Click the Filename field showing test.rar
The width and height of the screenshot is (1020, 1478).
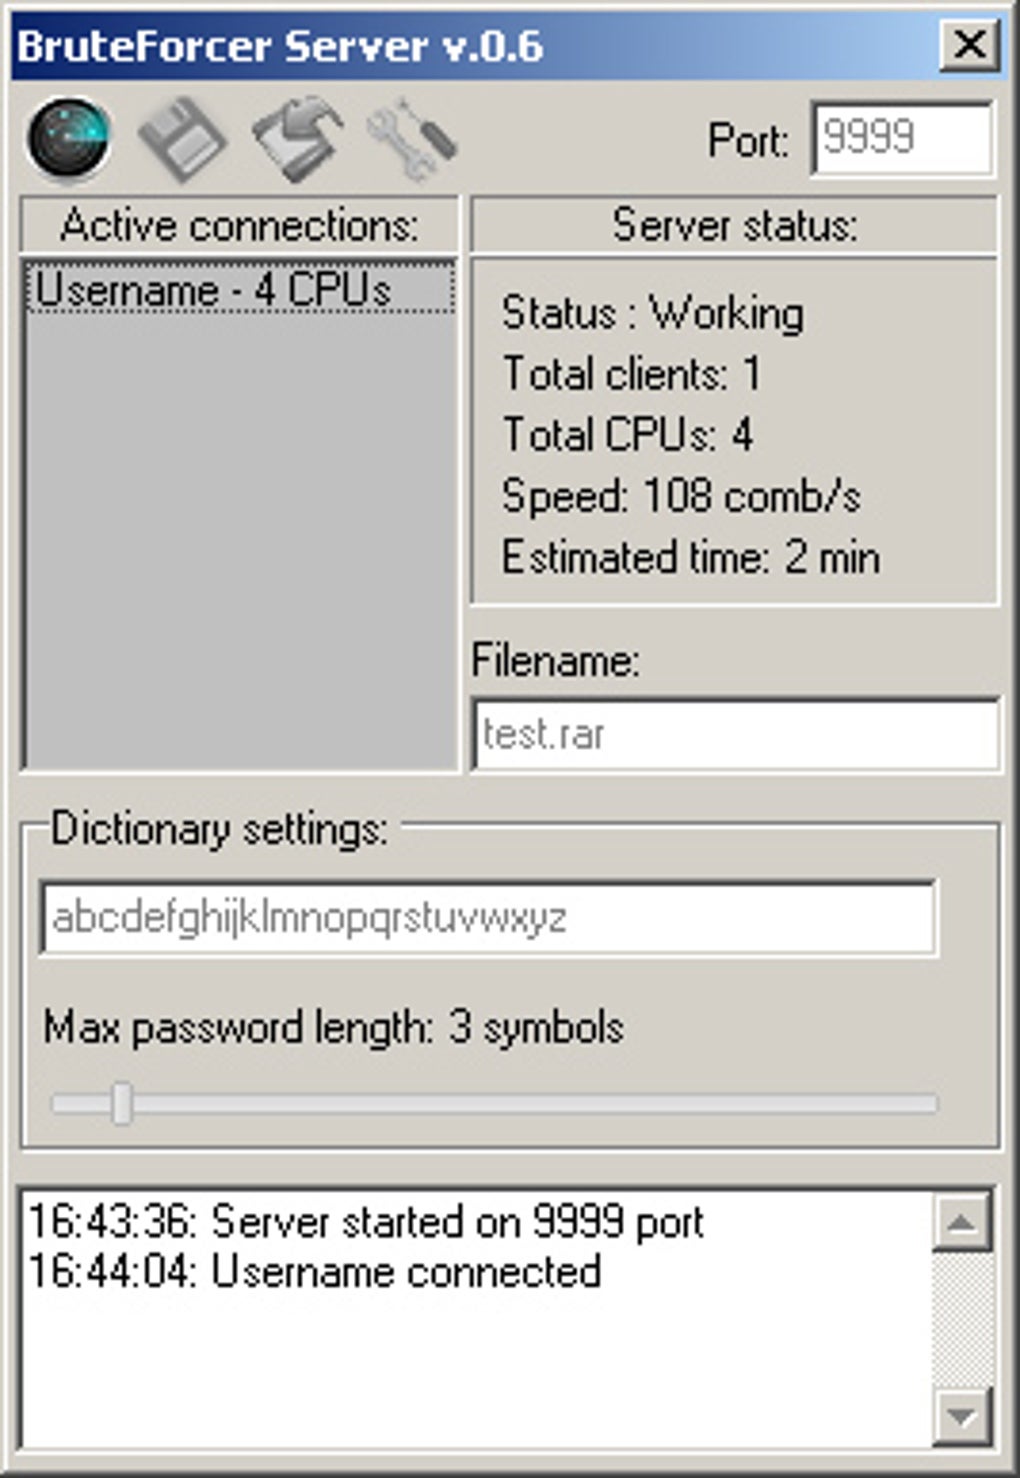pyautogui.click(x=735, y=735)
